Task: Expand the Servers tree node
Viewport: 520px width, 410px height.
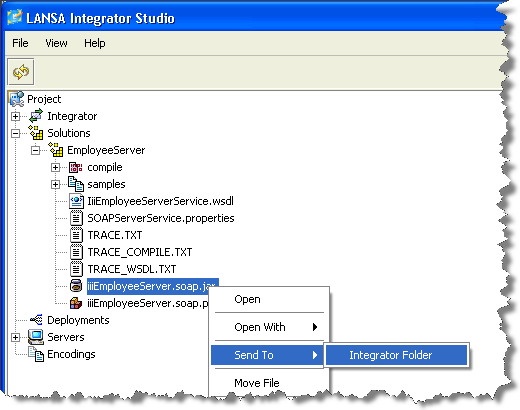Action: [x=15, y=337]
